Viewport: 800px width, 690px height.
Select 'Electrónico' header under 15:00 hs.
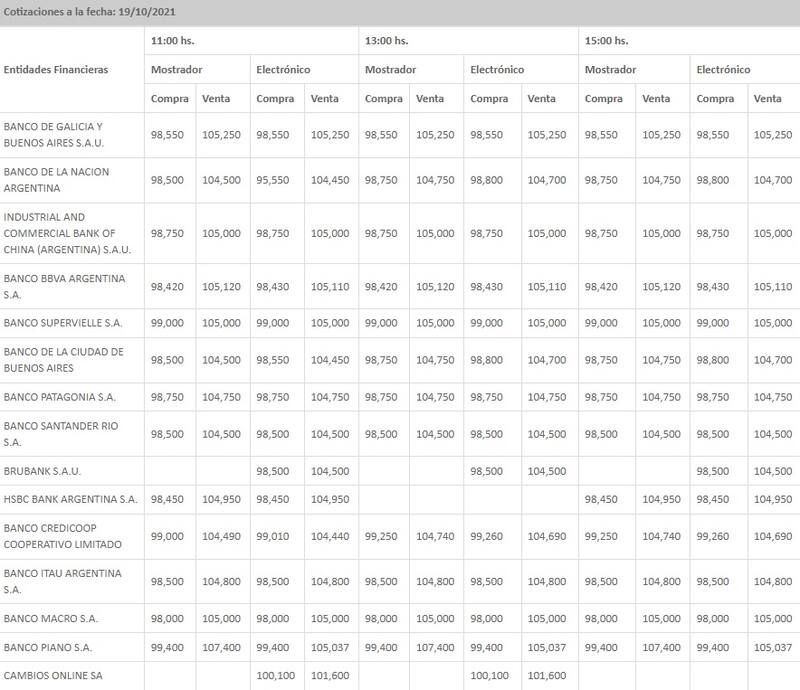[x=724, y=70]
